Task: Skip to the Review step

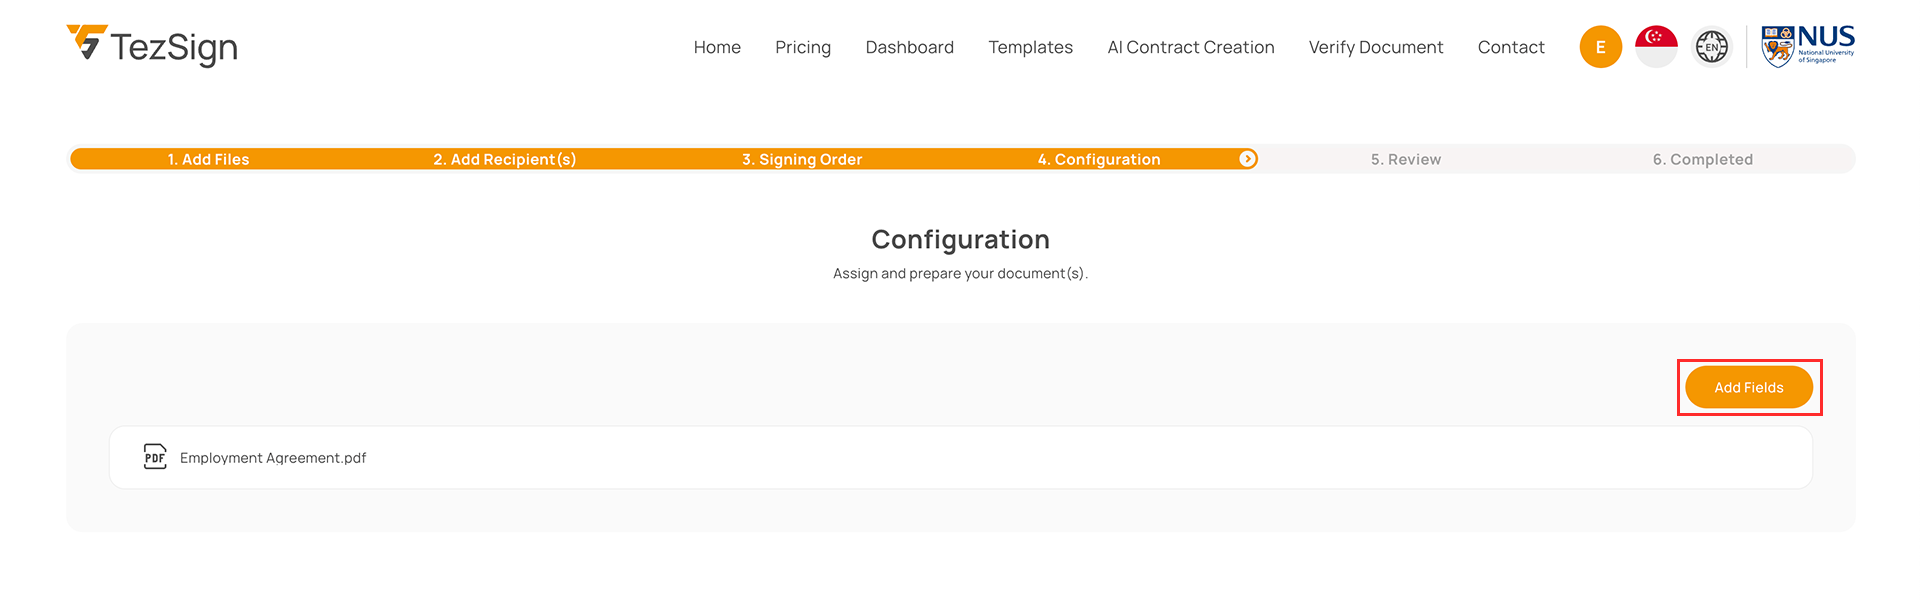Action: coord(1405,159)
